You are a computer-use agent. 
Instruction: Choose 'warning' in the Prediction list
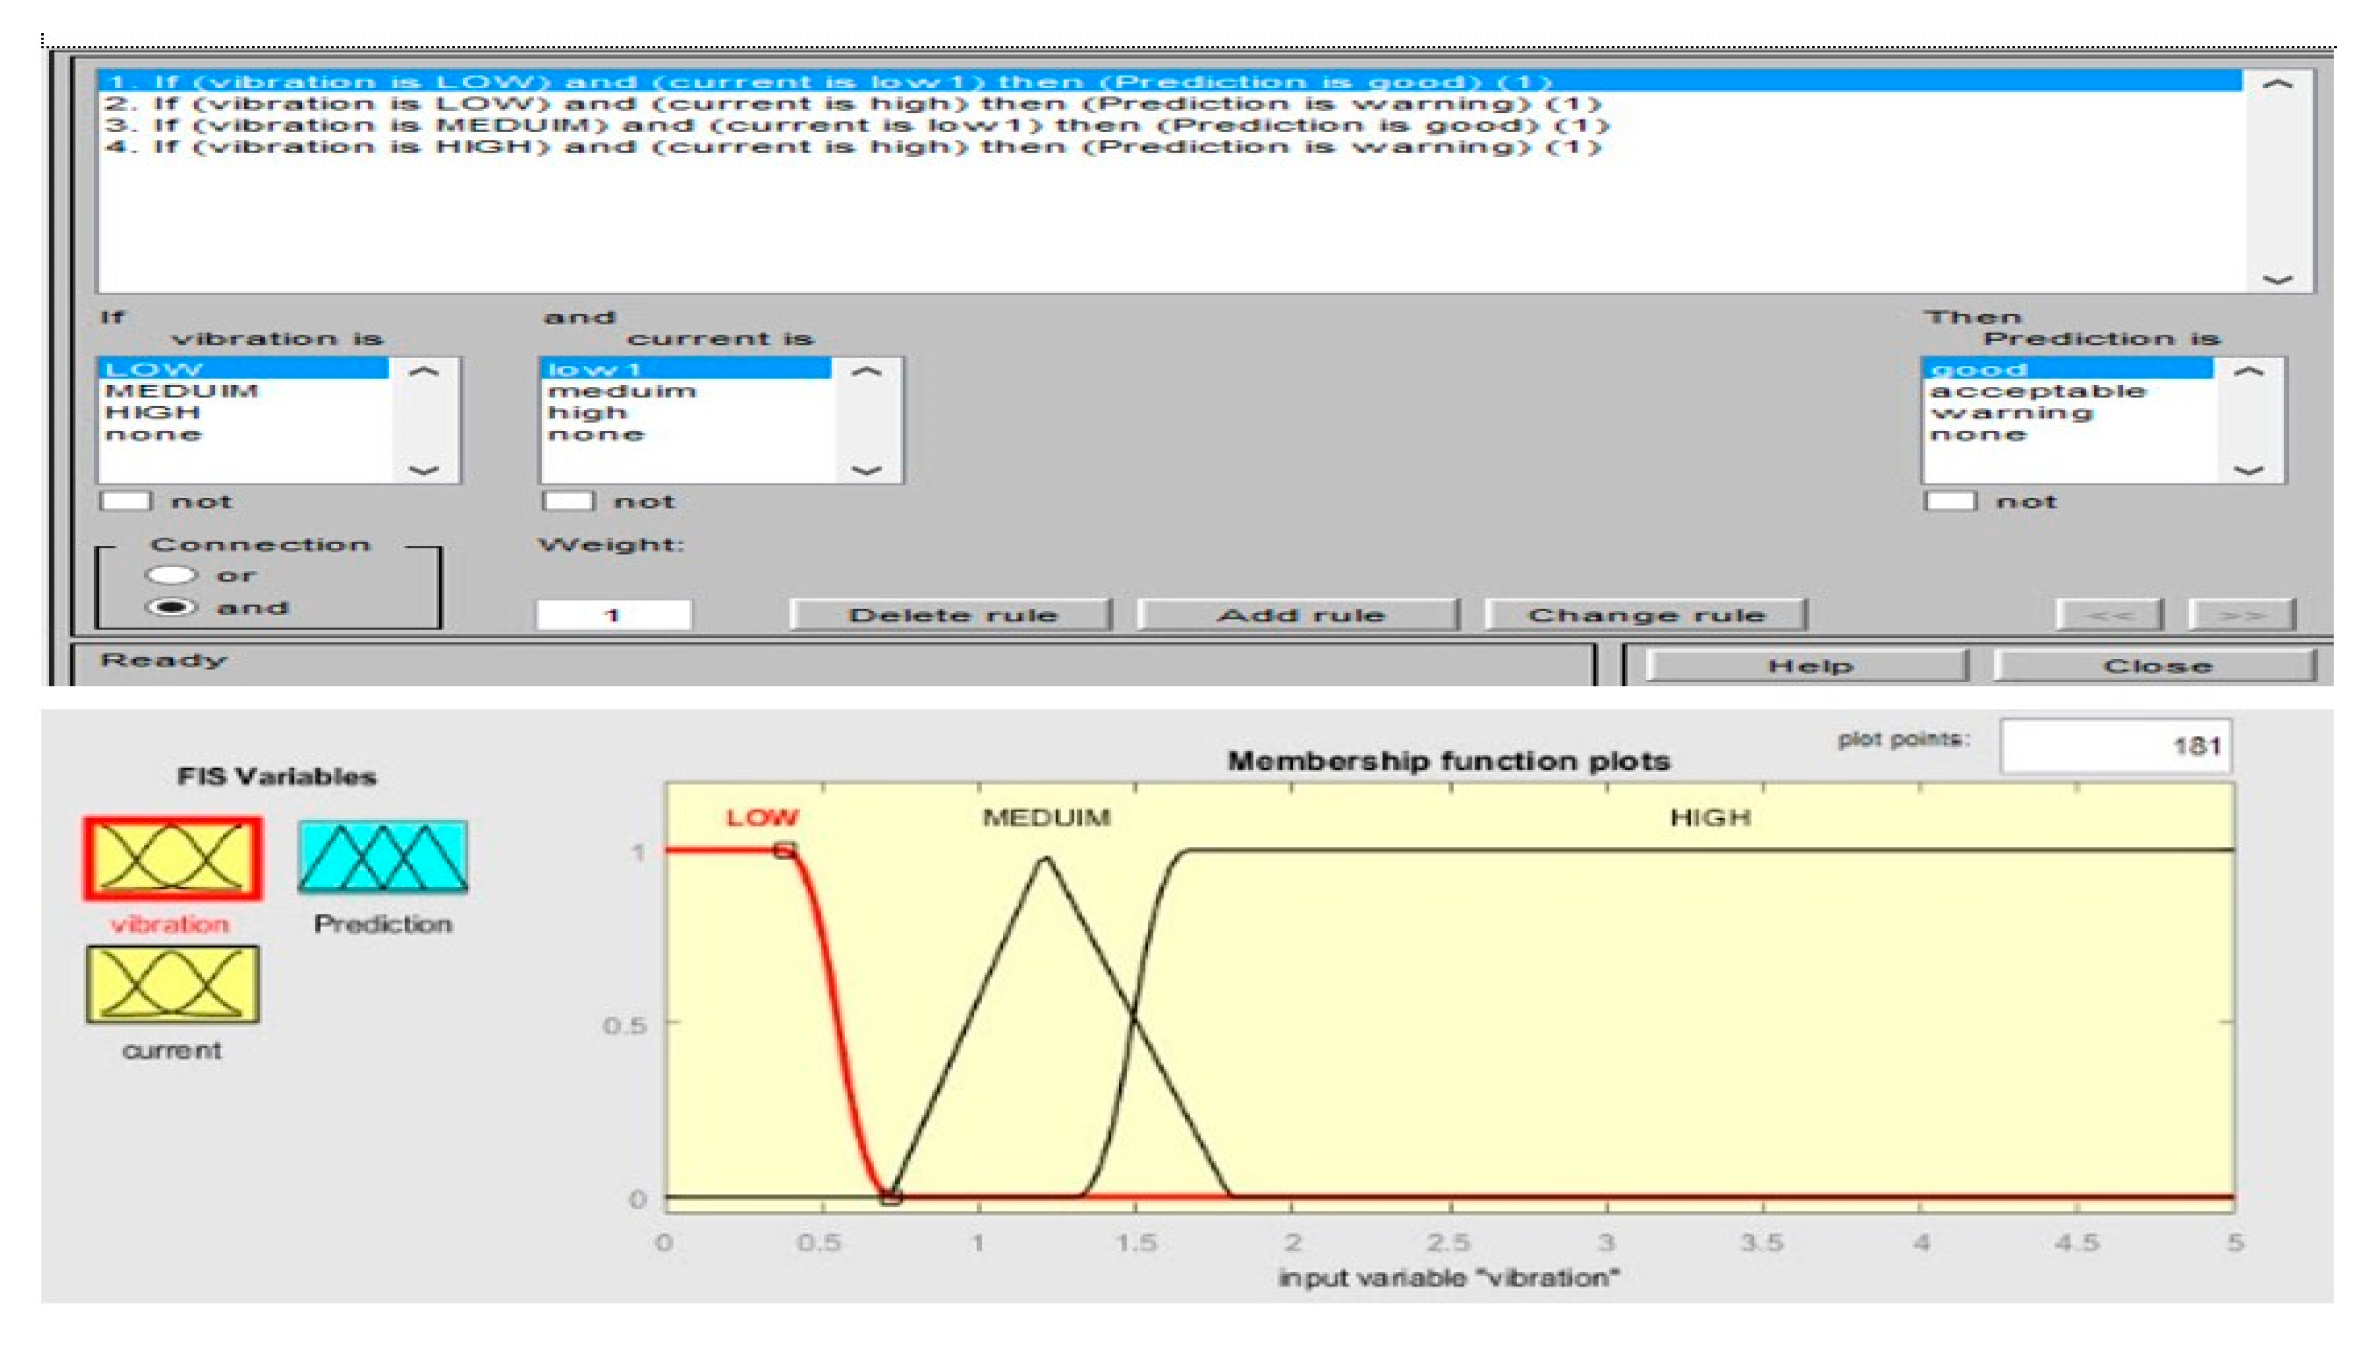click(2011, 413)
